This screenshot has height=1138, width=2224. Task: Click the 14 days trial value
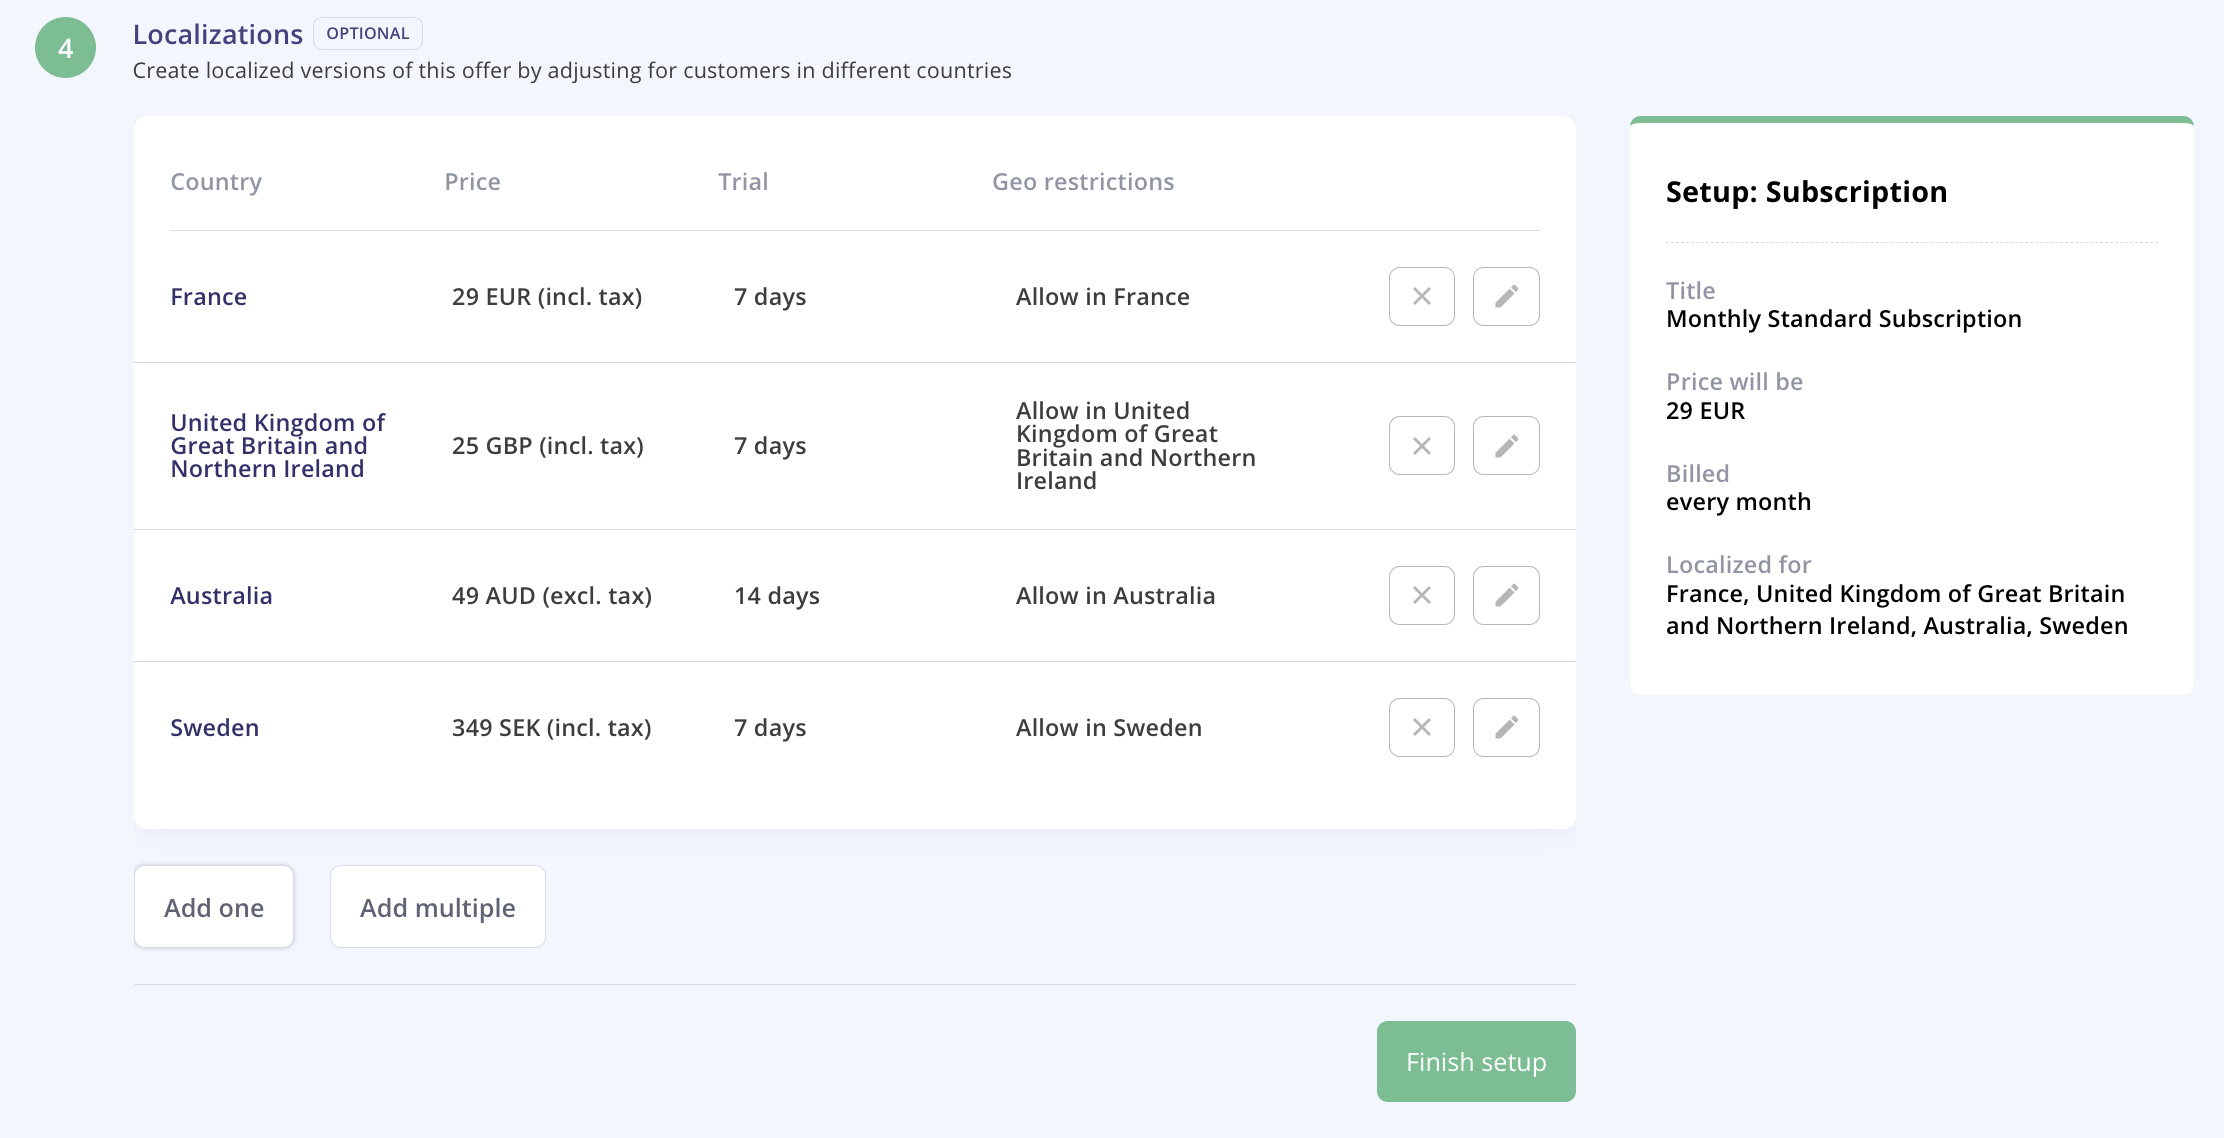click(777, 596)
